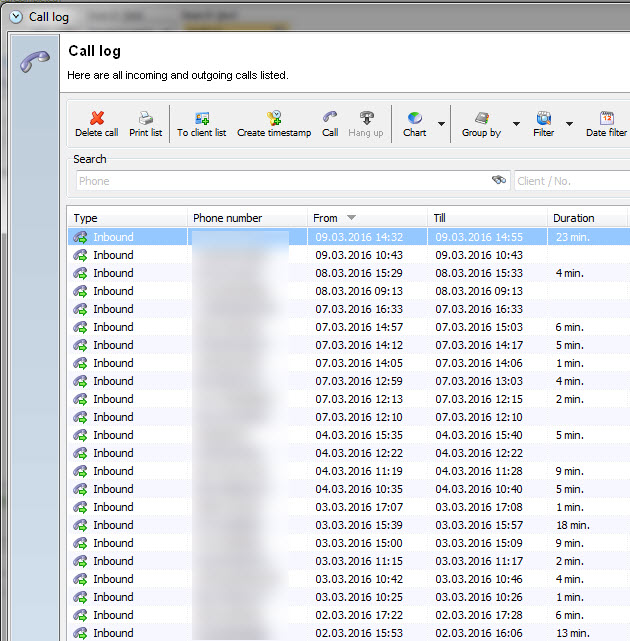This screenshot has width=630, height=641.
Task: Click the Delete call toolbar icon
Action: coord(97,118)
